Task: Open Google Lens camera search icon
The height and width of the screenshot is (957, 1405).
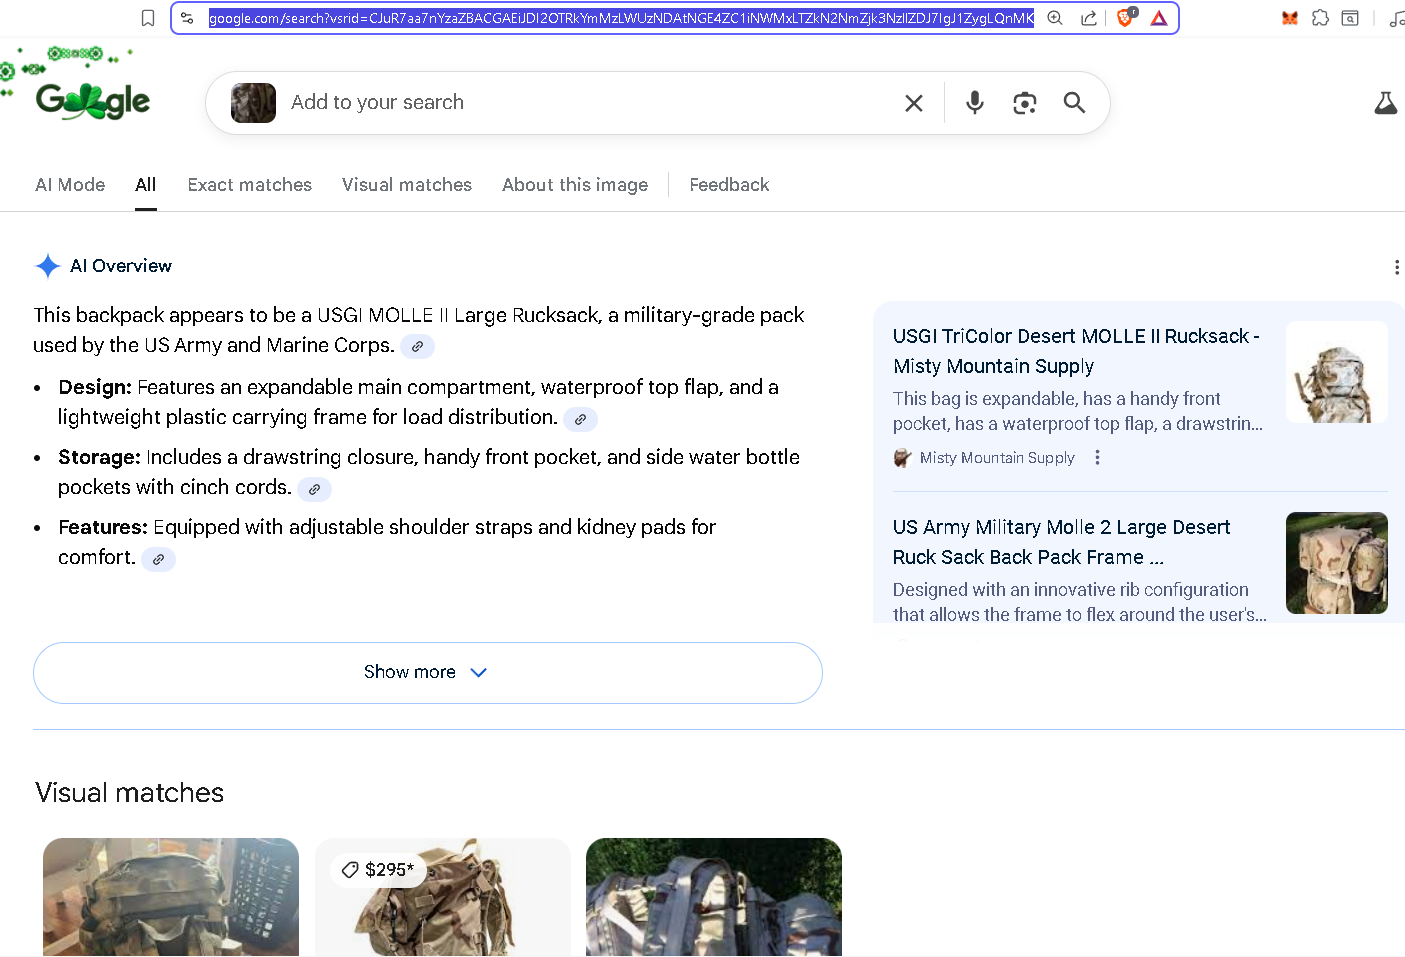Action: point(1024,103)
